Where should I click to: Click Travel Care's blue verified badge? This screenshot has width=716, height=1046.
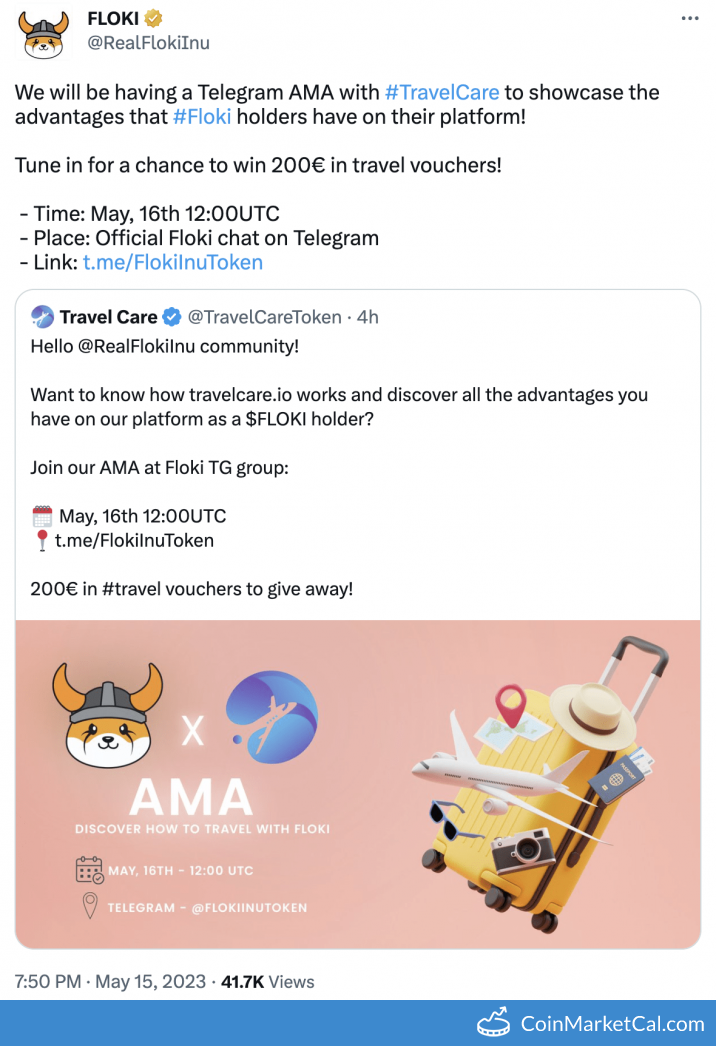coord(172,317)
